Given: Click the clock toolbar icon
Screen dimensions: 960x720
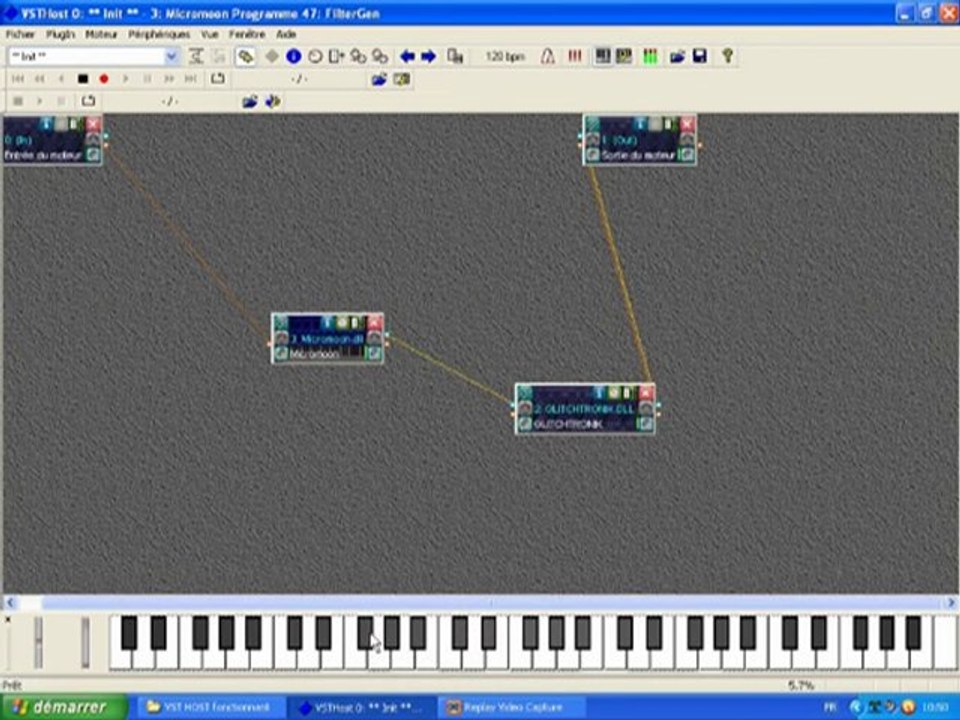Looking at the screenshot, I should coord(315,56).
